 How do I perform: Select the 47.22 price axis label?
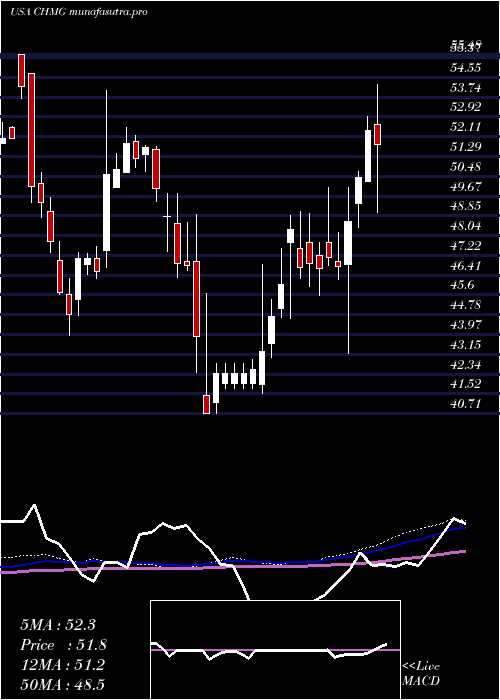pos(466,246)
